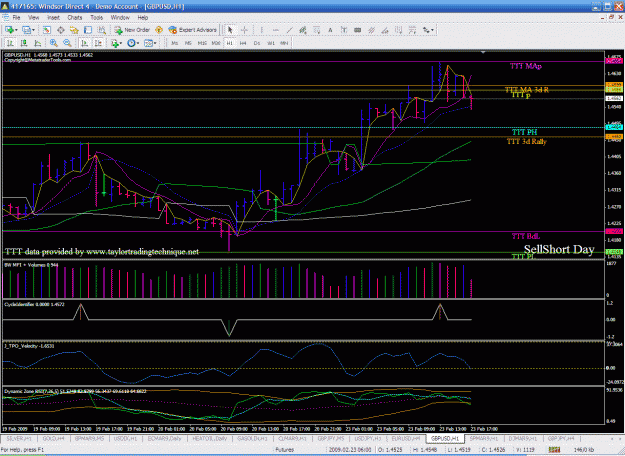
Task: Open the SILVER,H1 chart tab
Action: pos(19,438)
